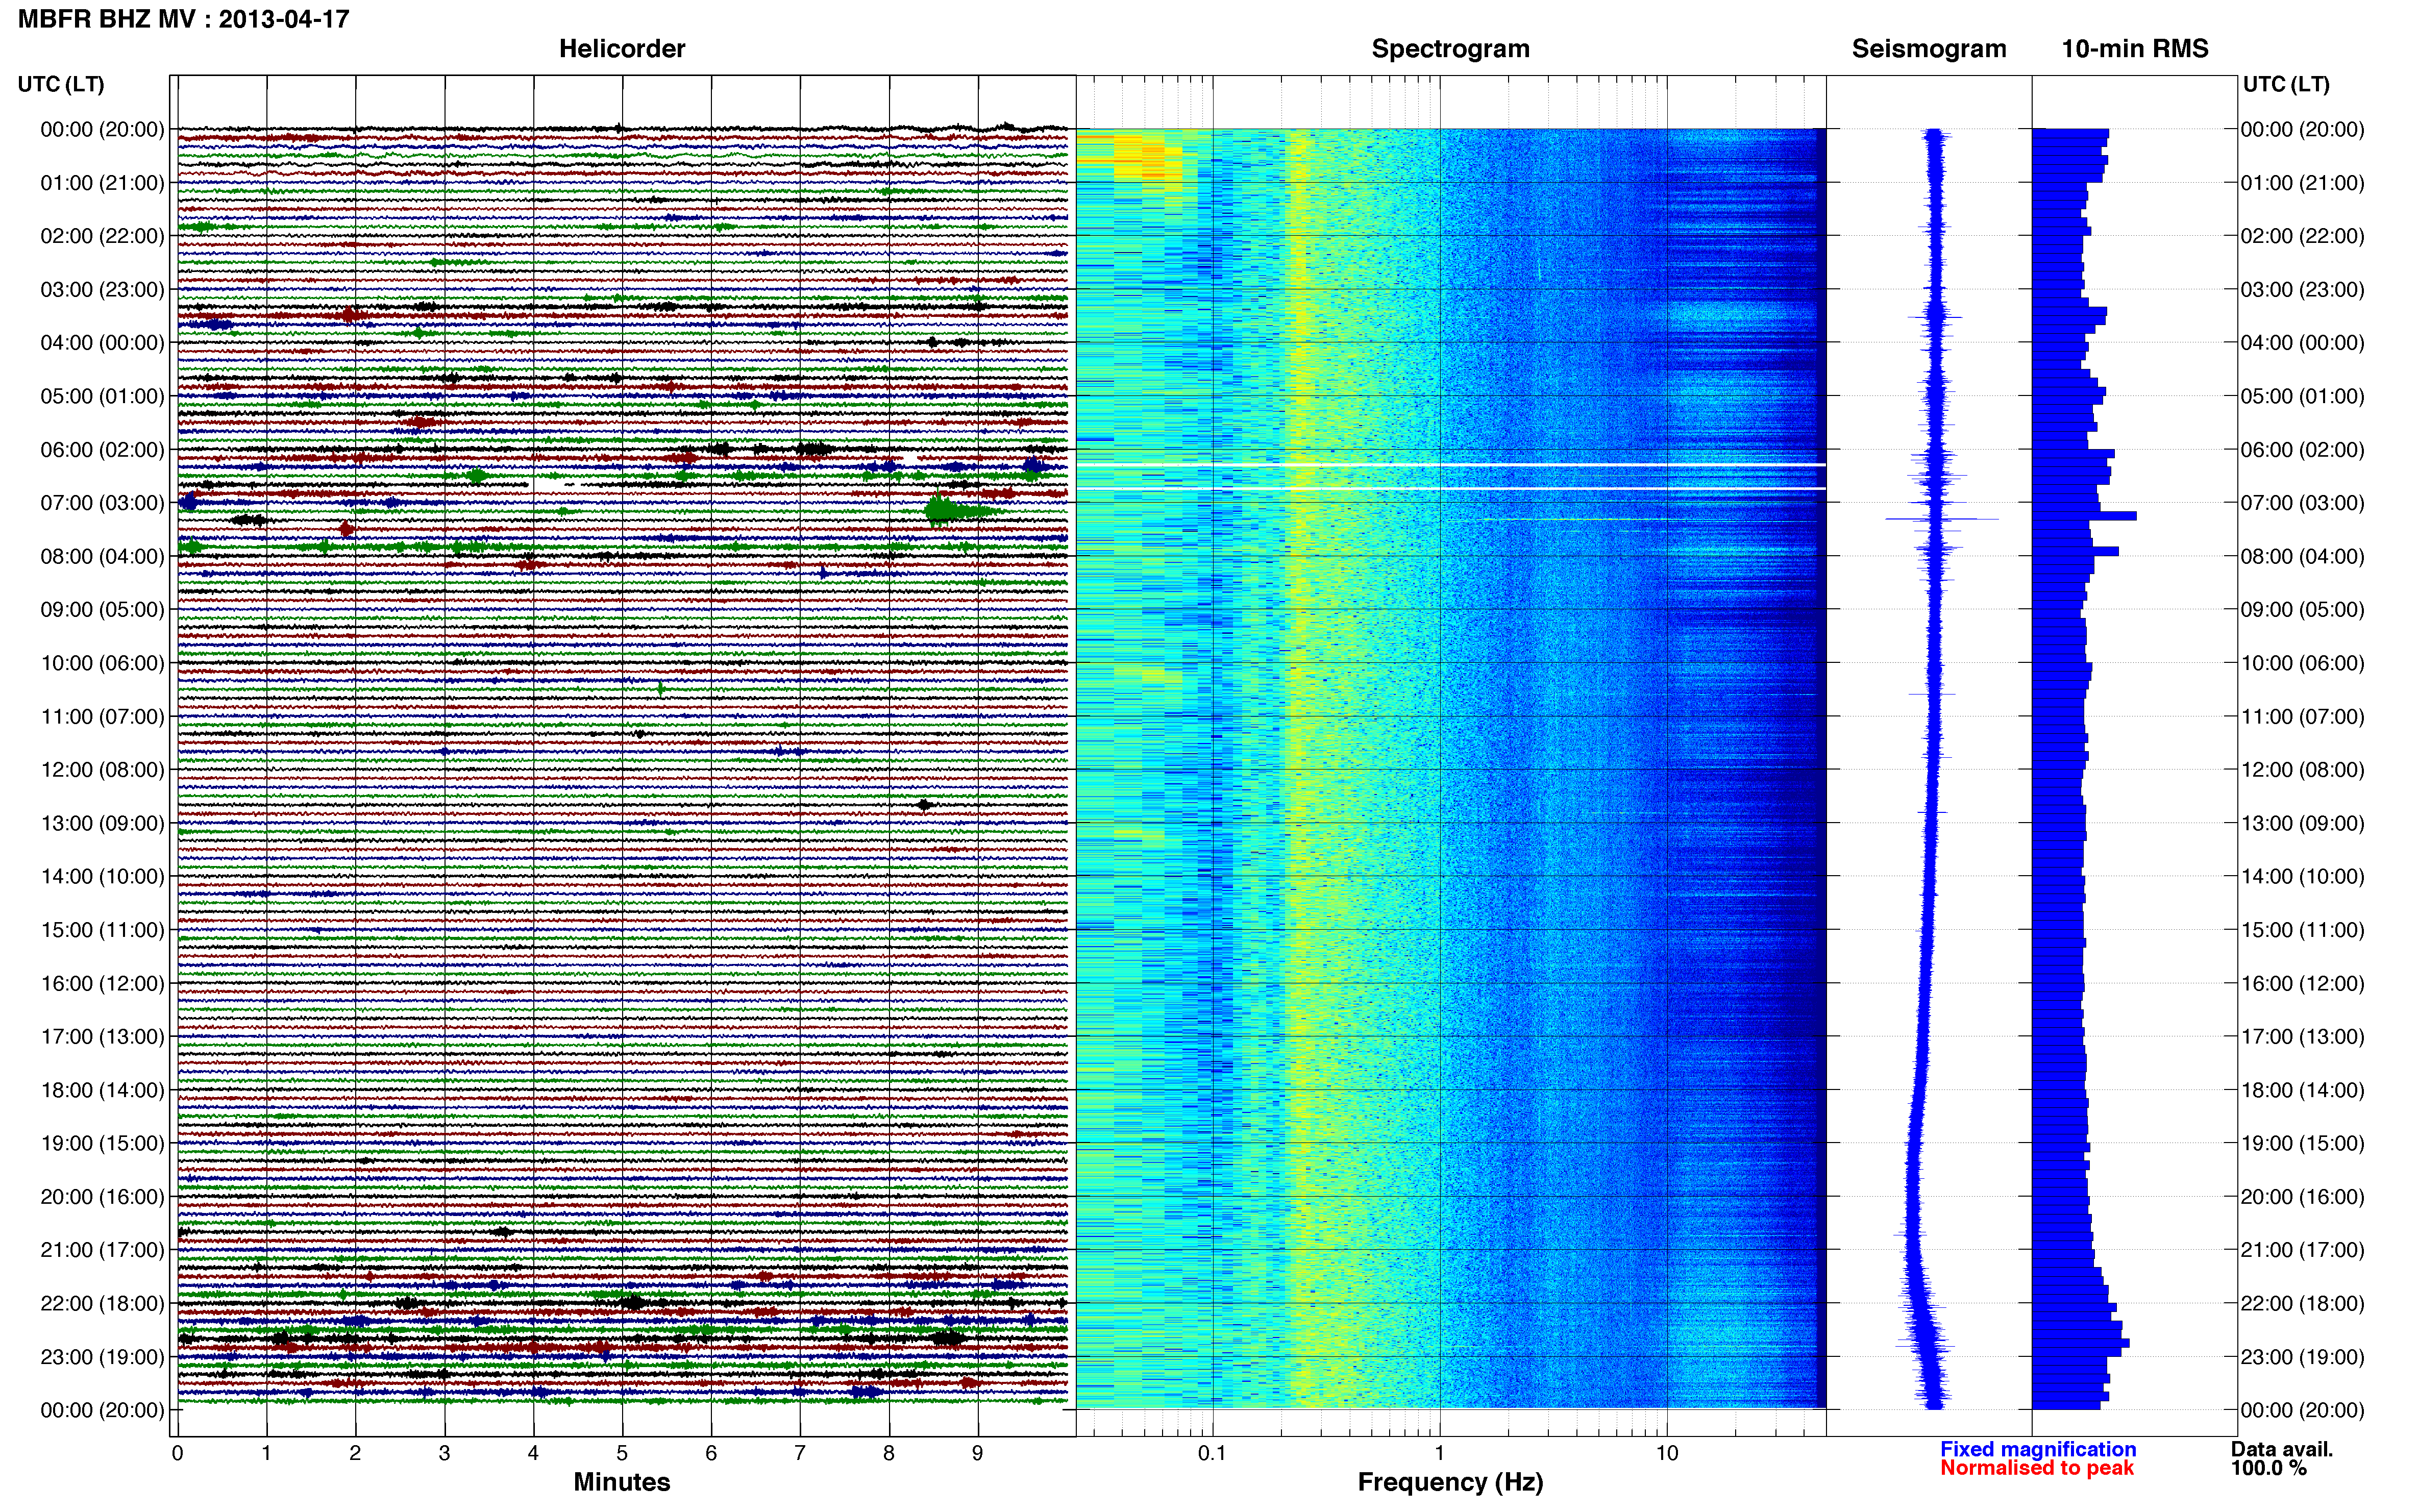2419x1512 pixels.
Task: Click the 'Normalised to peak' legend text
Action: point(2037,1468)
